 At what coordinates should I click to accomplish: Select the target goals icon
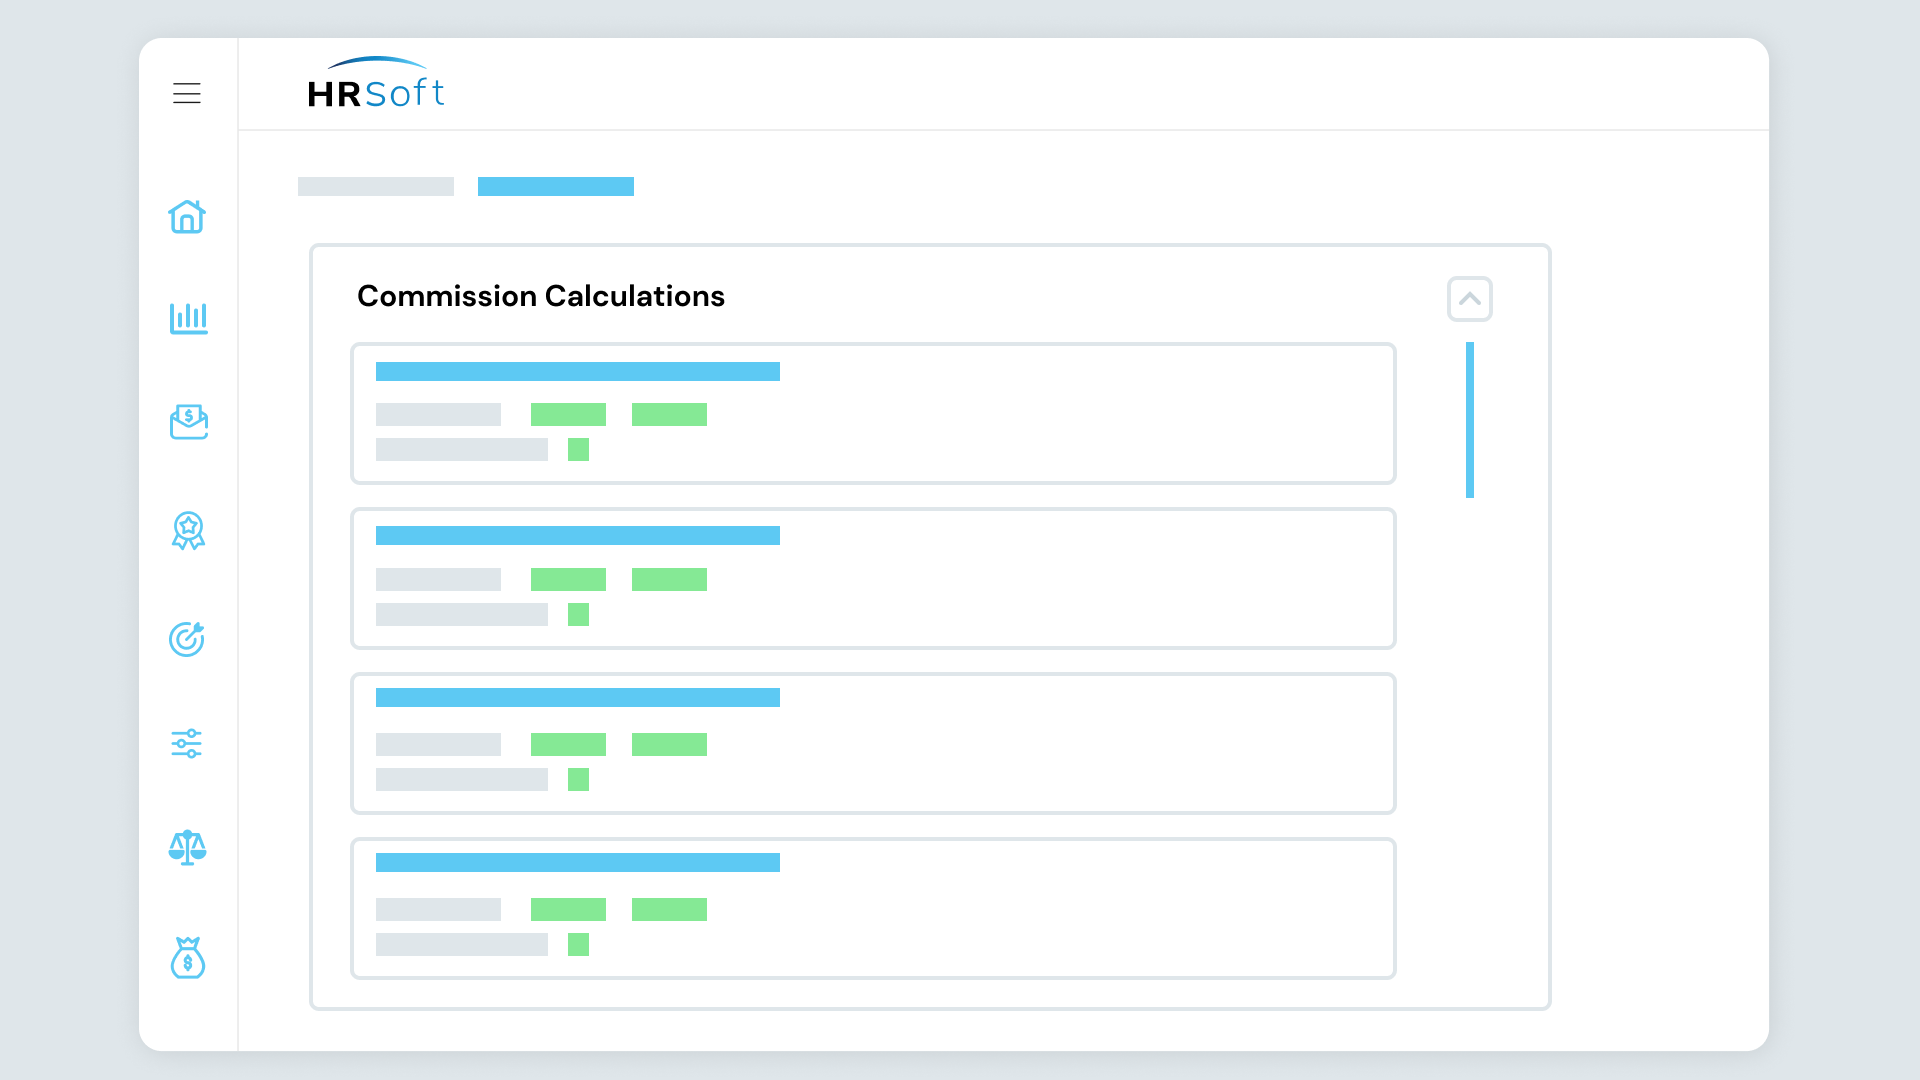tap(187, 639)
